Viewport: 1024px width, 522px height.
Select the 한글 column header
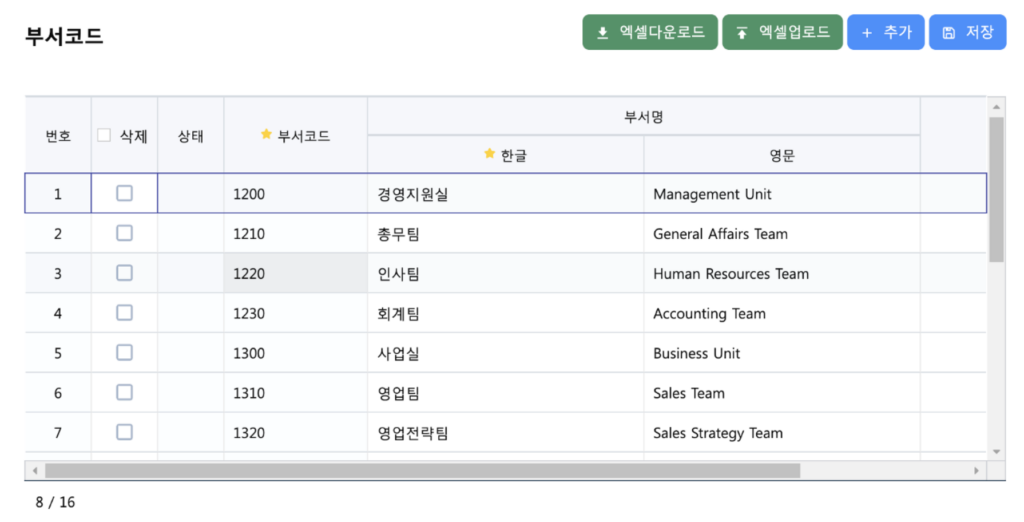click(505, 155)
